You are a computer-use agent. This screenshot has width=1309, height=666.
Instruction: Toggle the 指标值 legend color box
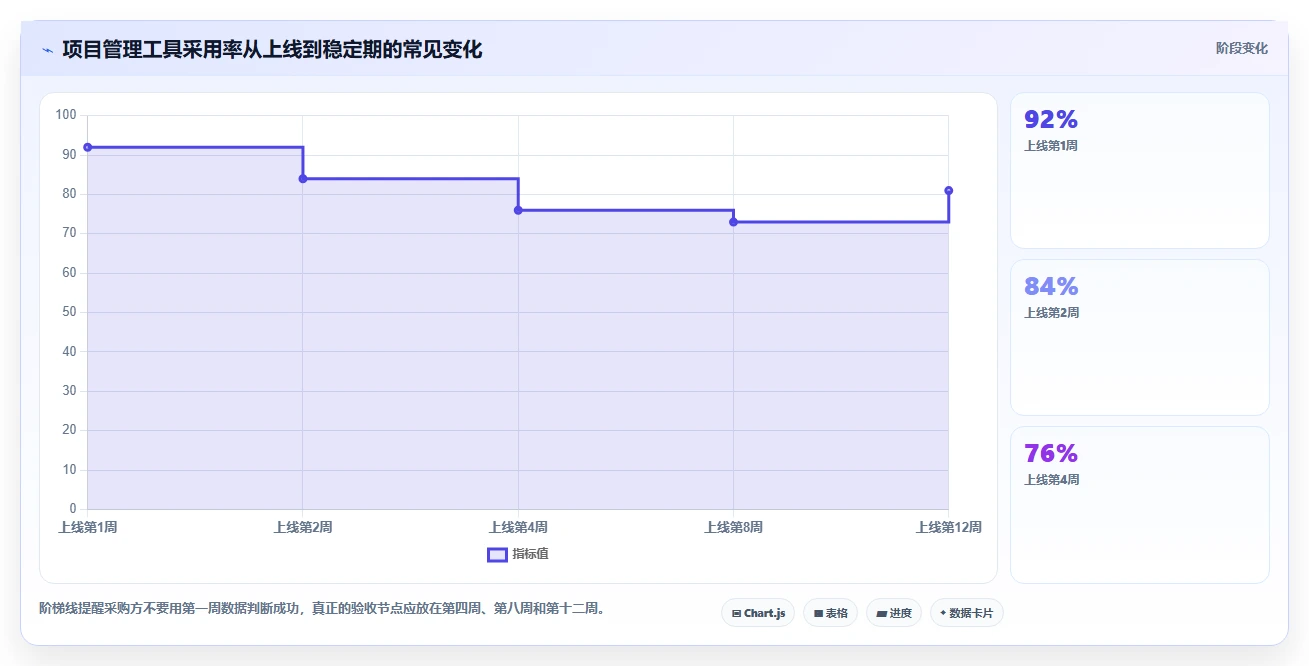[497, 554]
